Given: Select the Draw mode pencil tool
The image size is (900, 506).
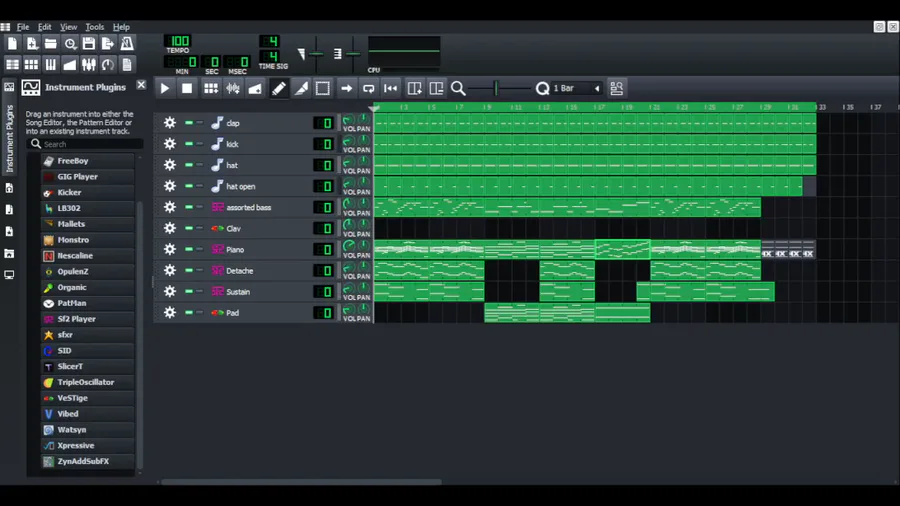Looking at the screenshot, I should point(278,88).
